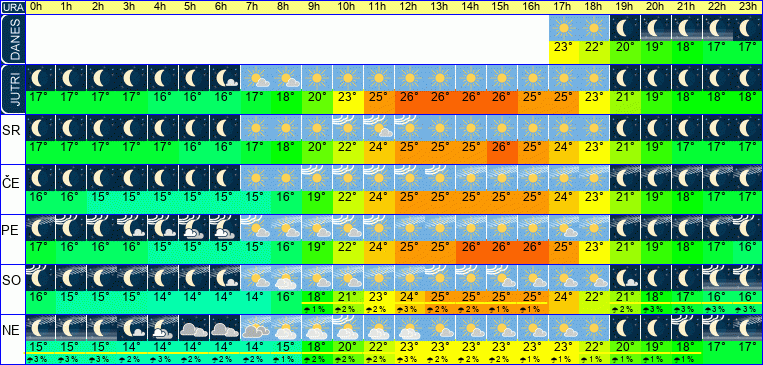Select the 26° temperature for PE at 16h
Image resolution: width=763 pixels, height=365 pixels.
point(533,246)
